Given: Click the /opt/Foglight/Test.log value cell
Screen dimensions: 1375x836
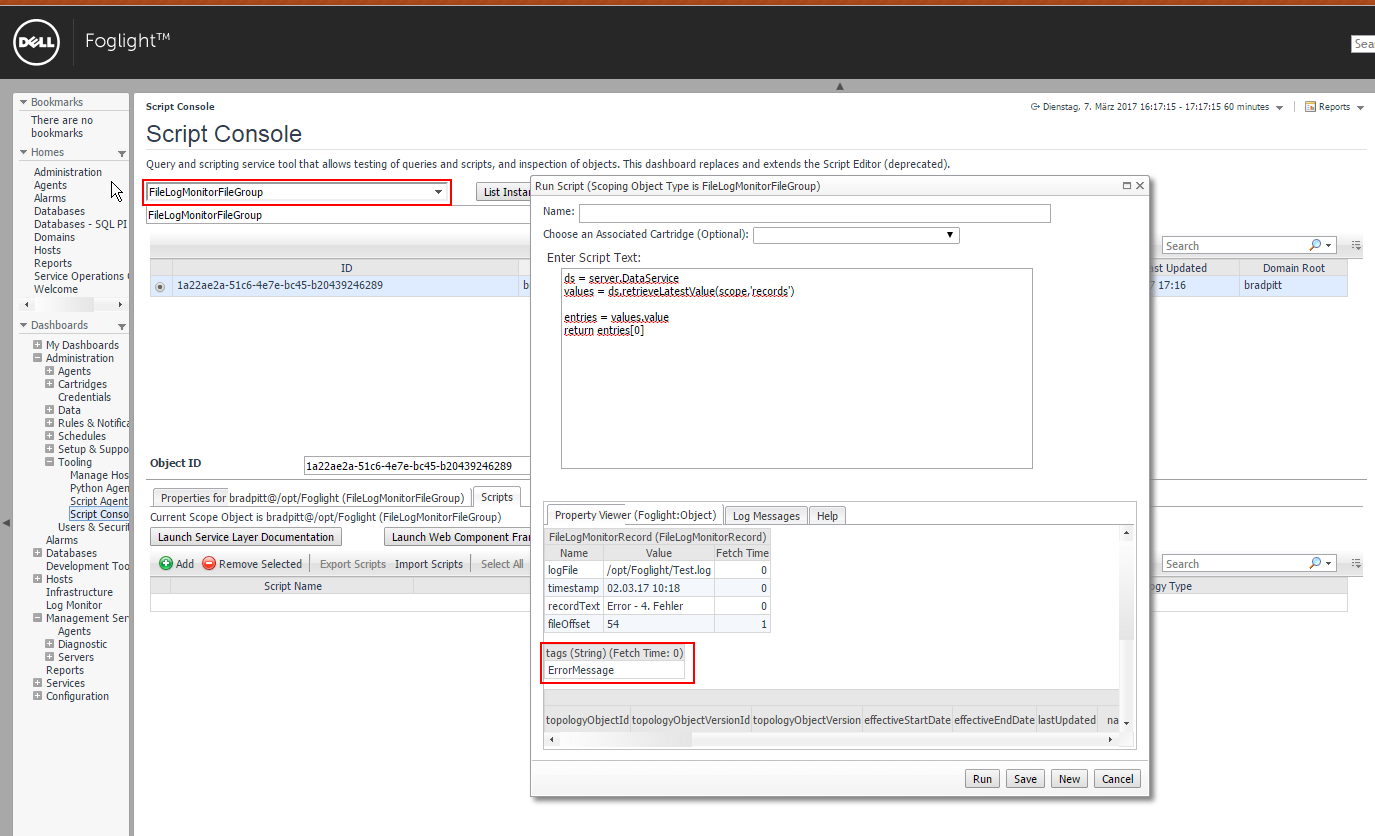Looking at the screenshot, I should (x=658, y=570).
